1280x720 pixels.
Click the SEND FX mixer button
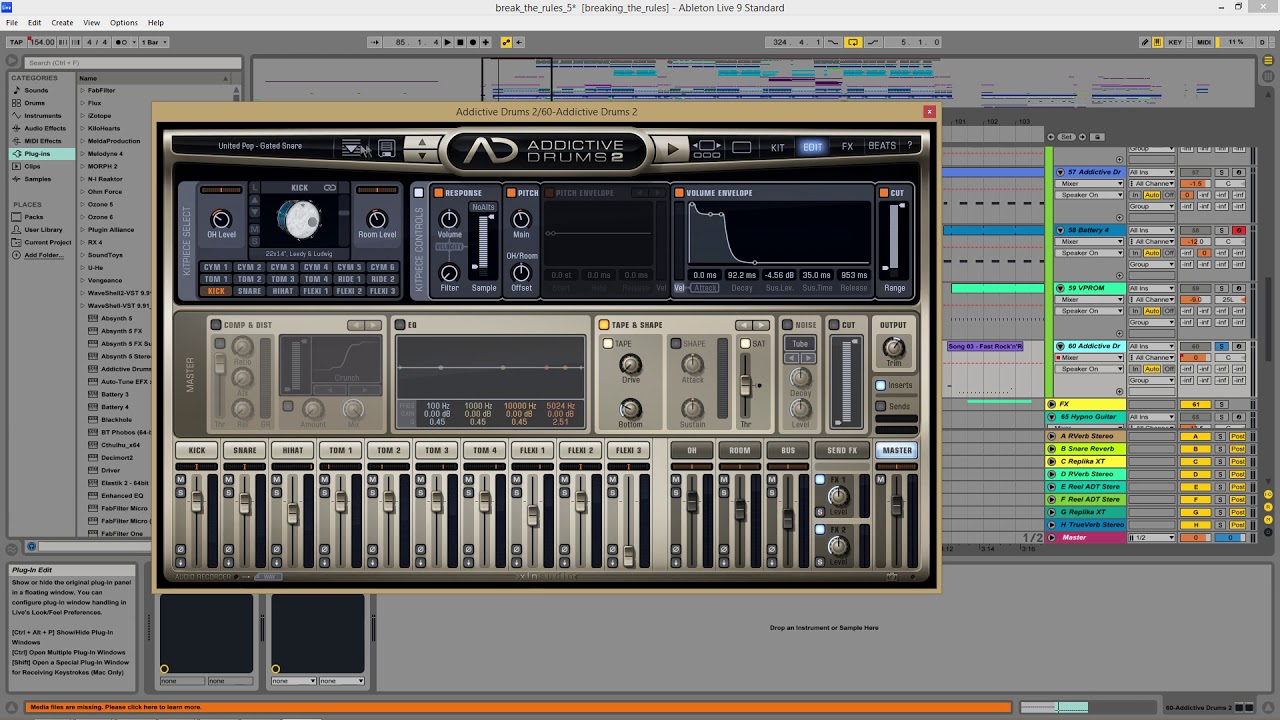tap(842, 451)
